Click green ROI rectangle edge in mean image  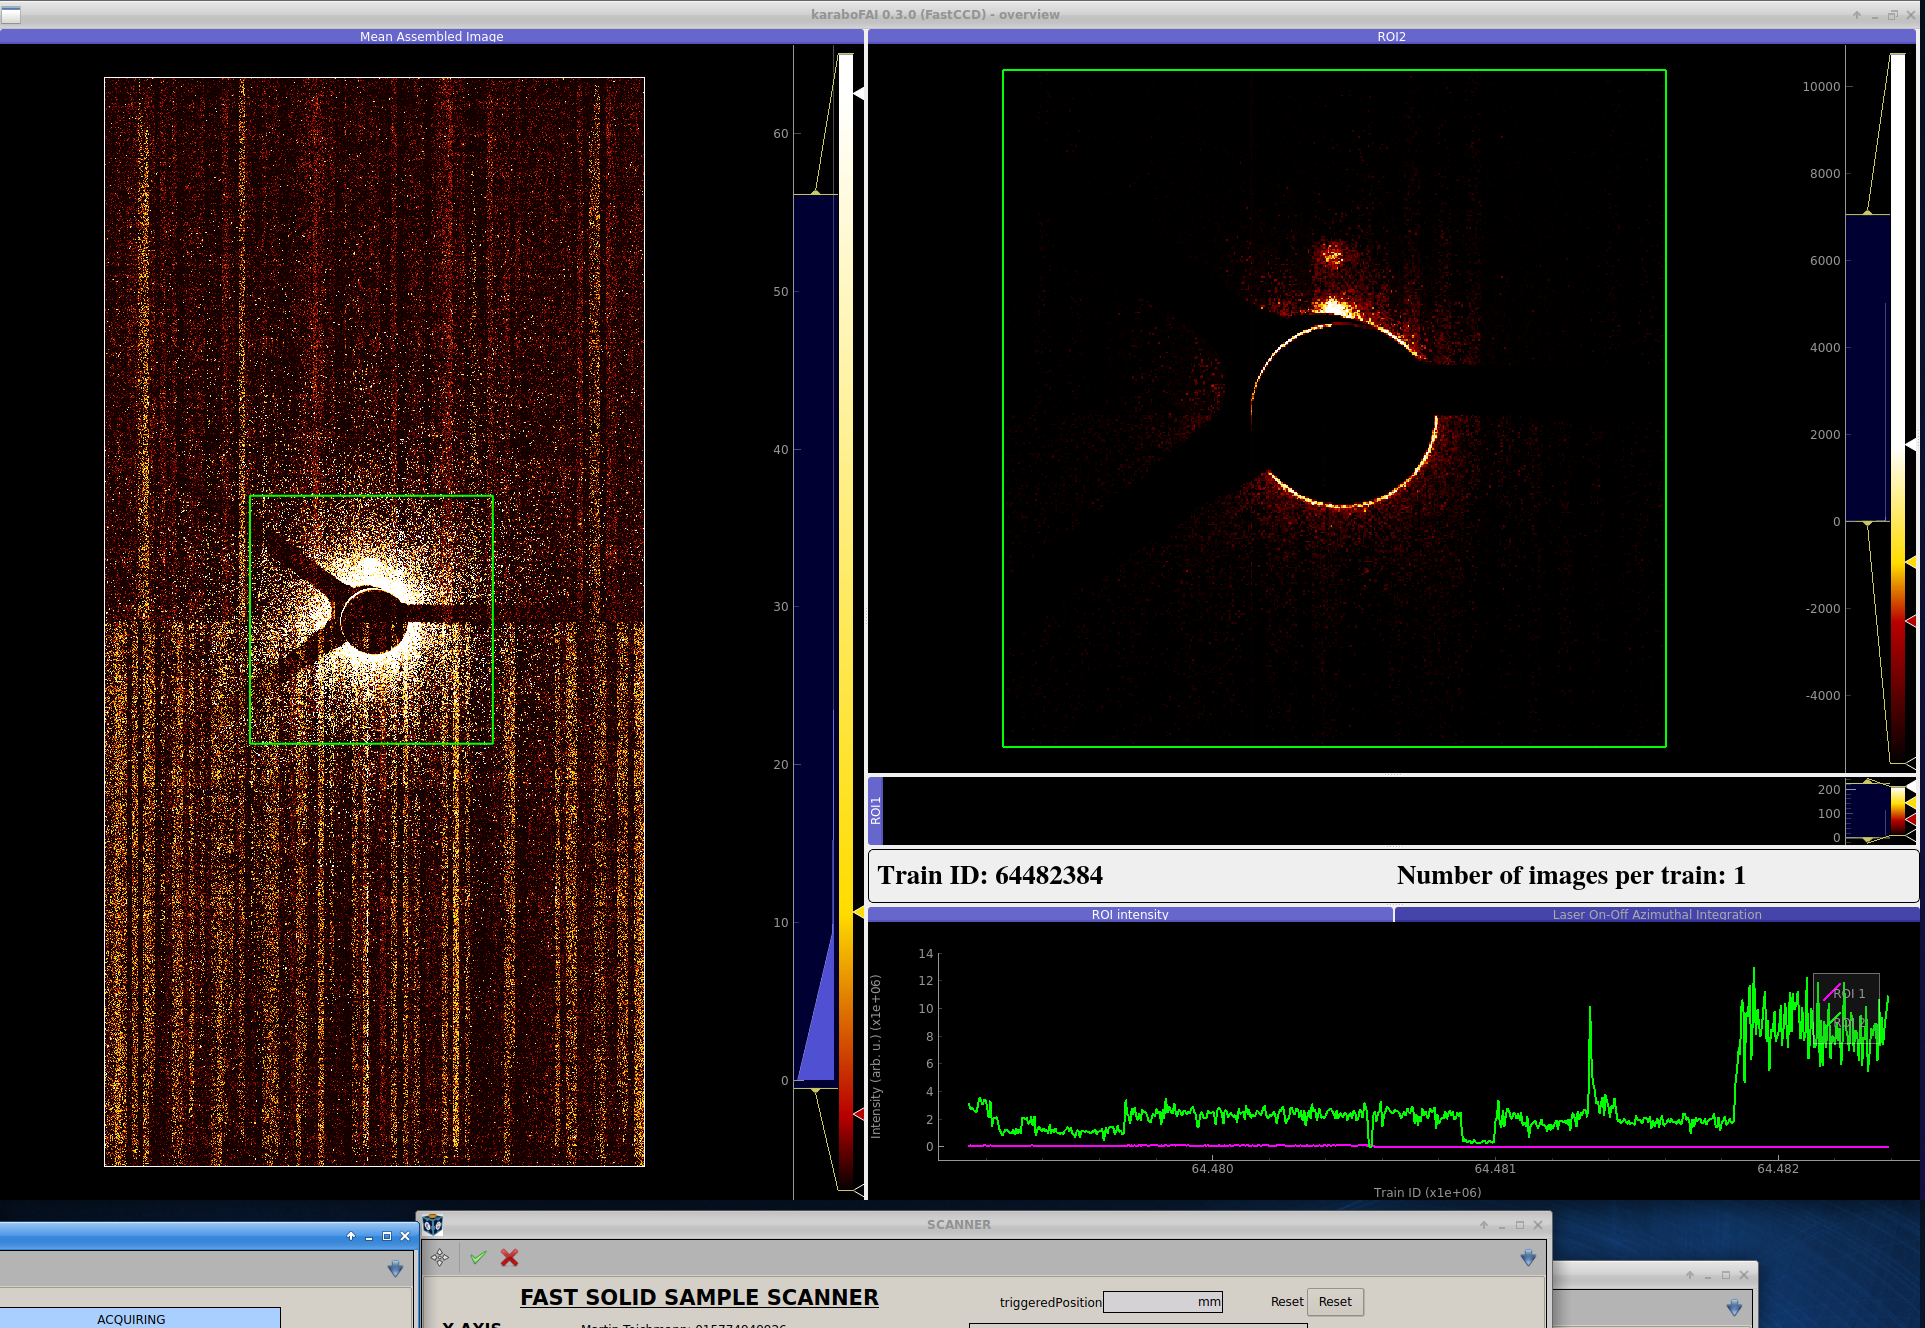(371, 496)
